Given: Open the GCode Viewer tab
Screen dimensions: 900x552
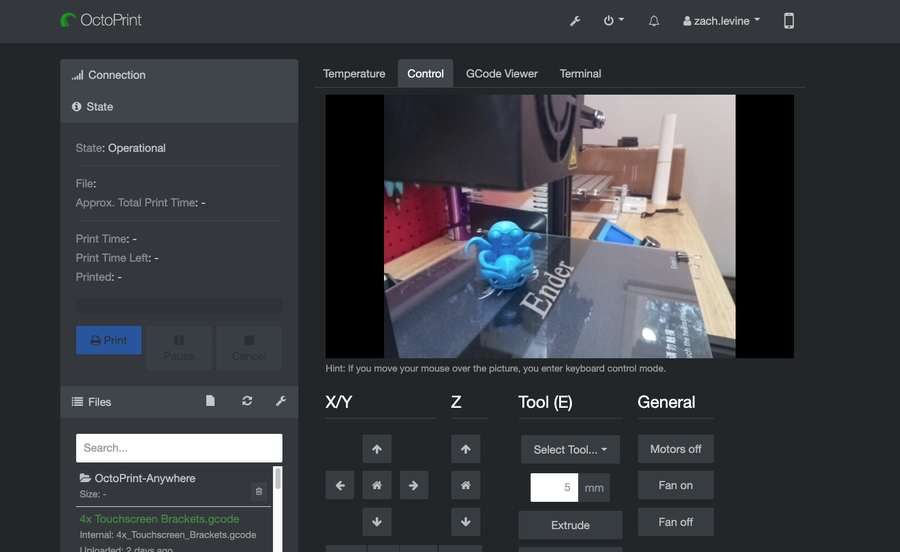Looking at the screenshot, I should coord(501,74).
